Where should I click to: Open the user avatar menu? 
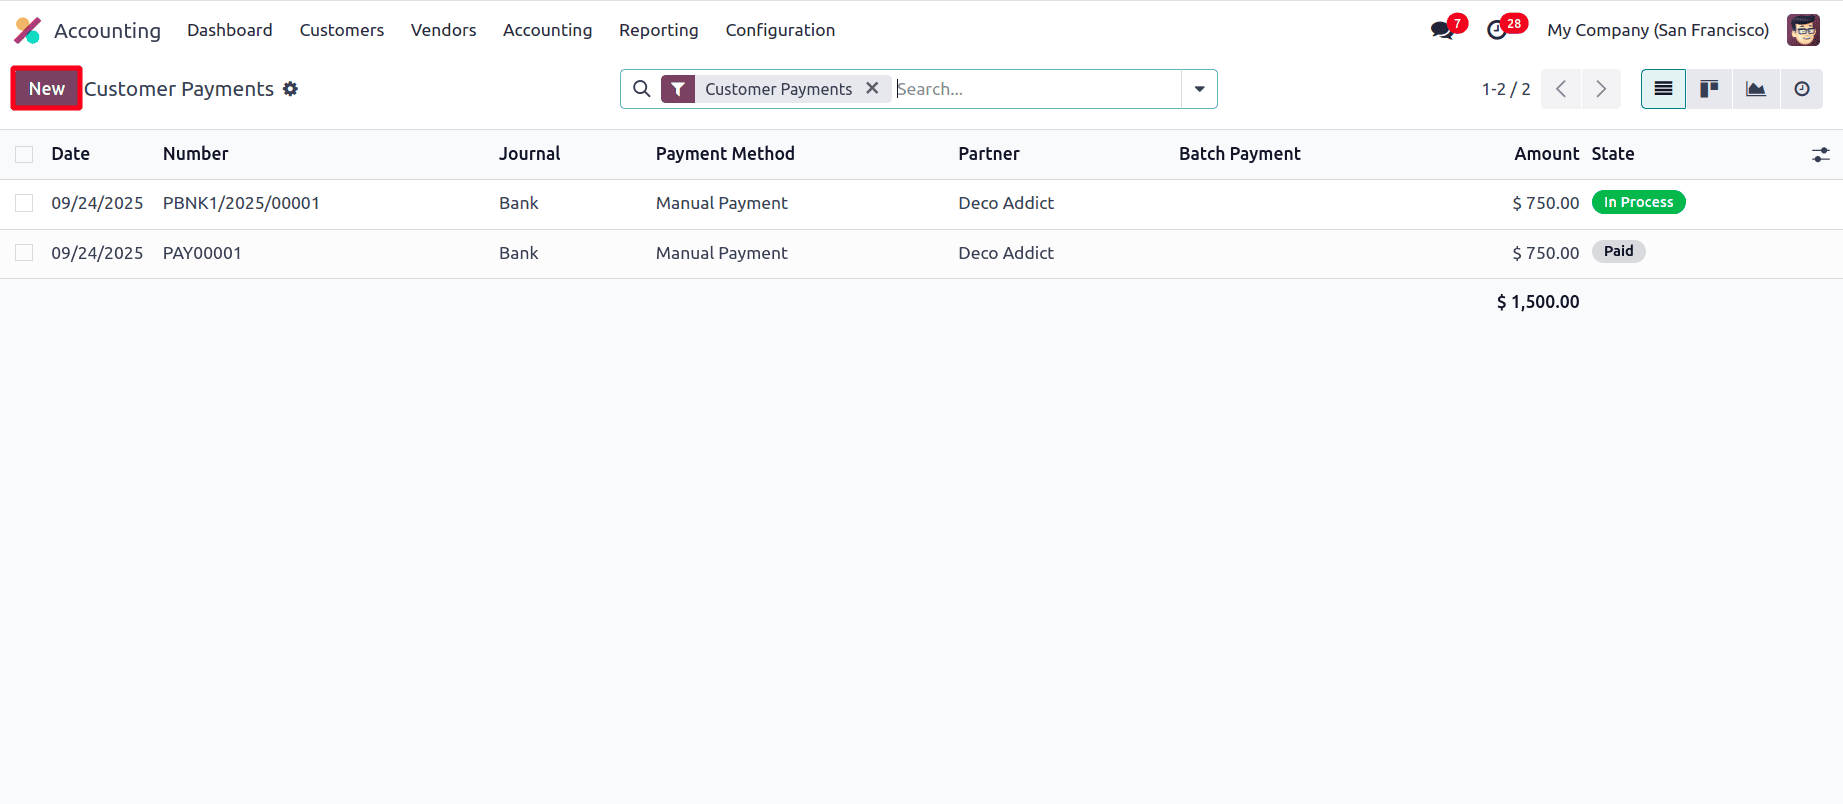coord(1803,30)
